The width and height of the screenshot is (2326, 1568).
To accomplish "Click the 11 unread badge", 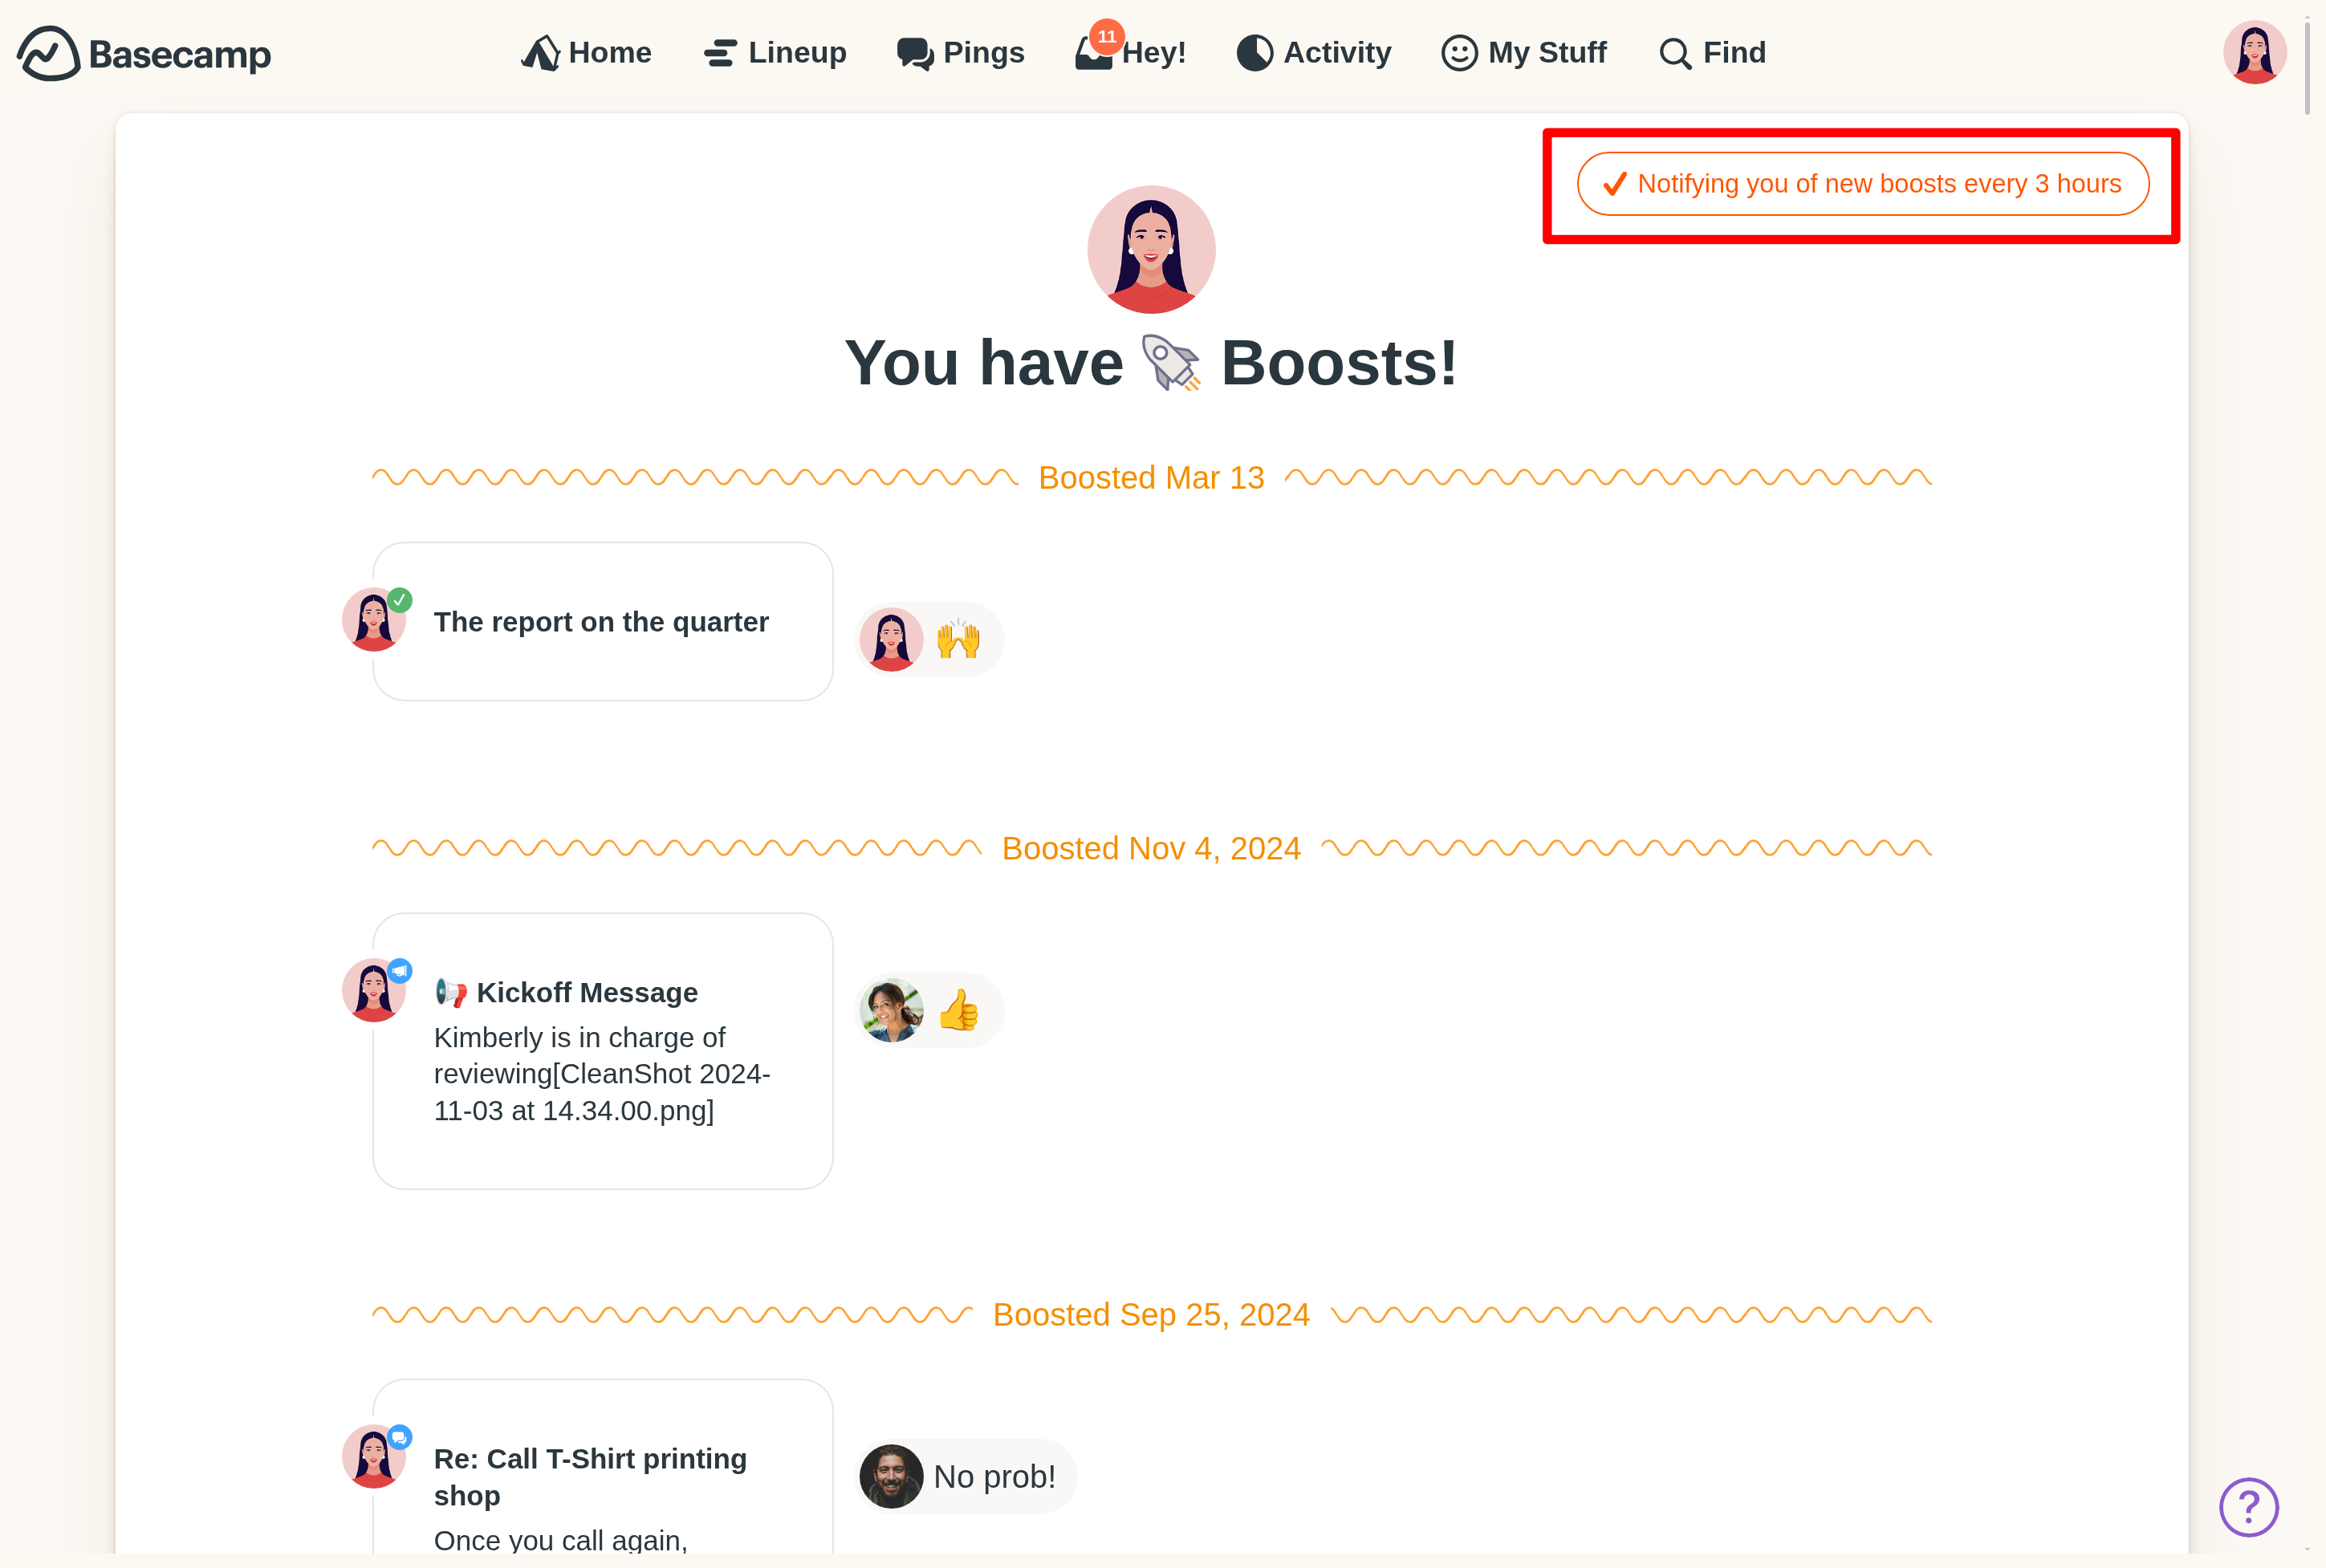I will tap(1106, 37).
